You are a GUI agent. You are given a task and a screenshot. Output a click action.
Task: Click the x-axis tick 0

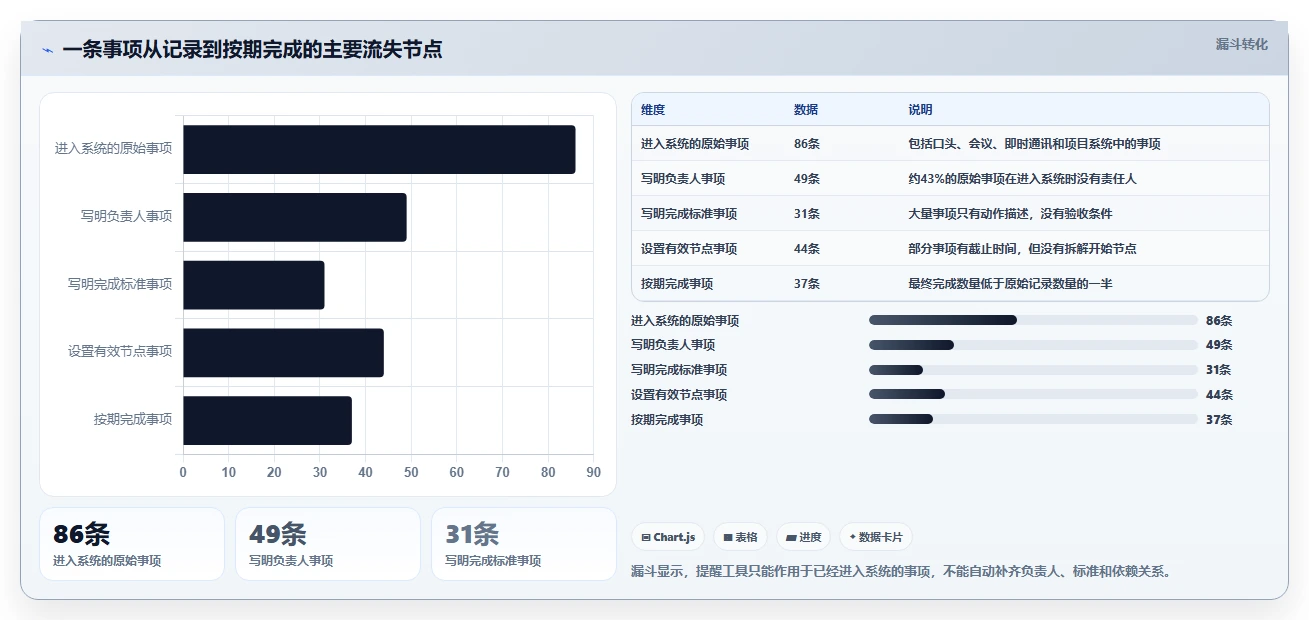(x=183, y=472)
